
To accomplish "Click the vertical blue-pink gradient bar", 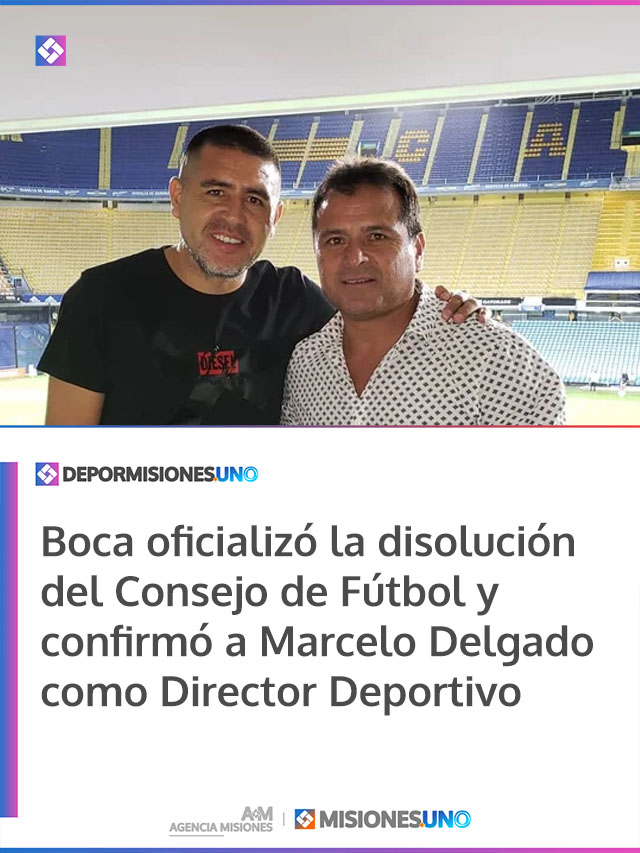I will coord(9,639).
